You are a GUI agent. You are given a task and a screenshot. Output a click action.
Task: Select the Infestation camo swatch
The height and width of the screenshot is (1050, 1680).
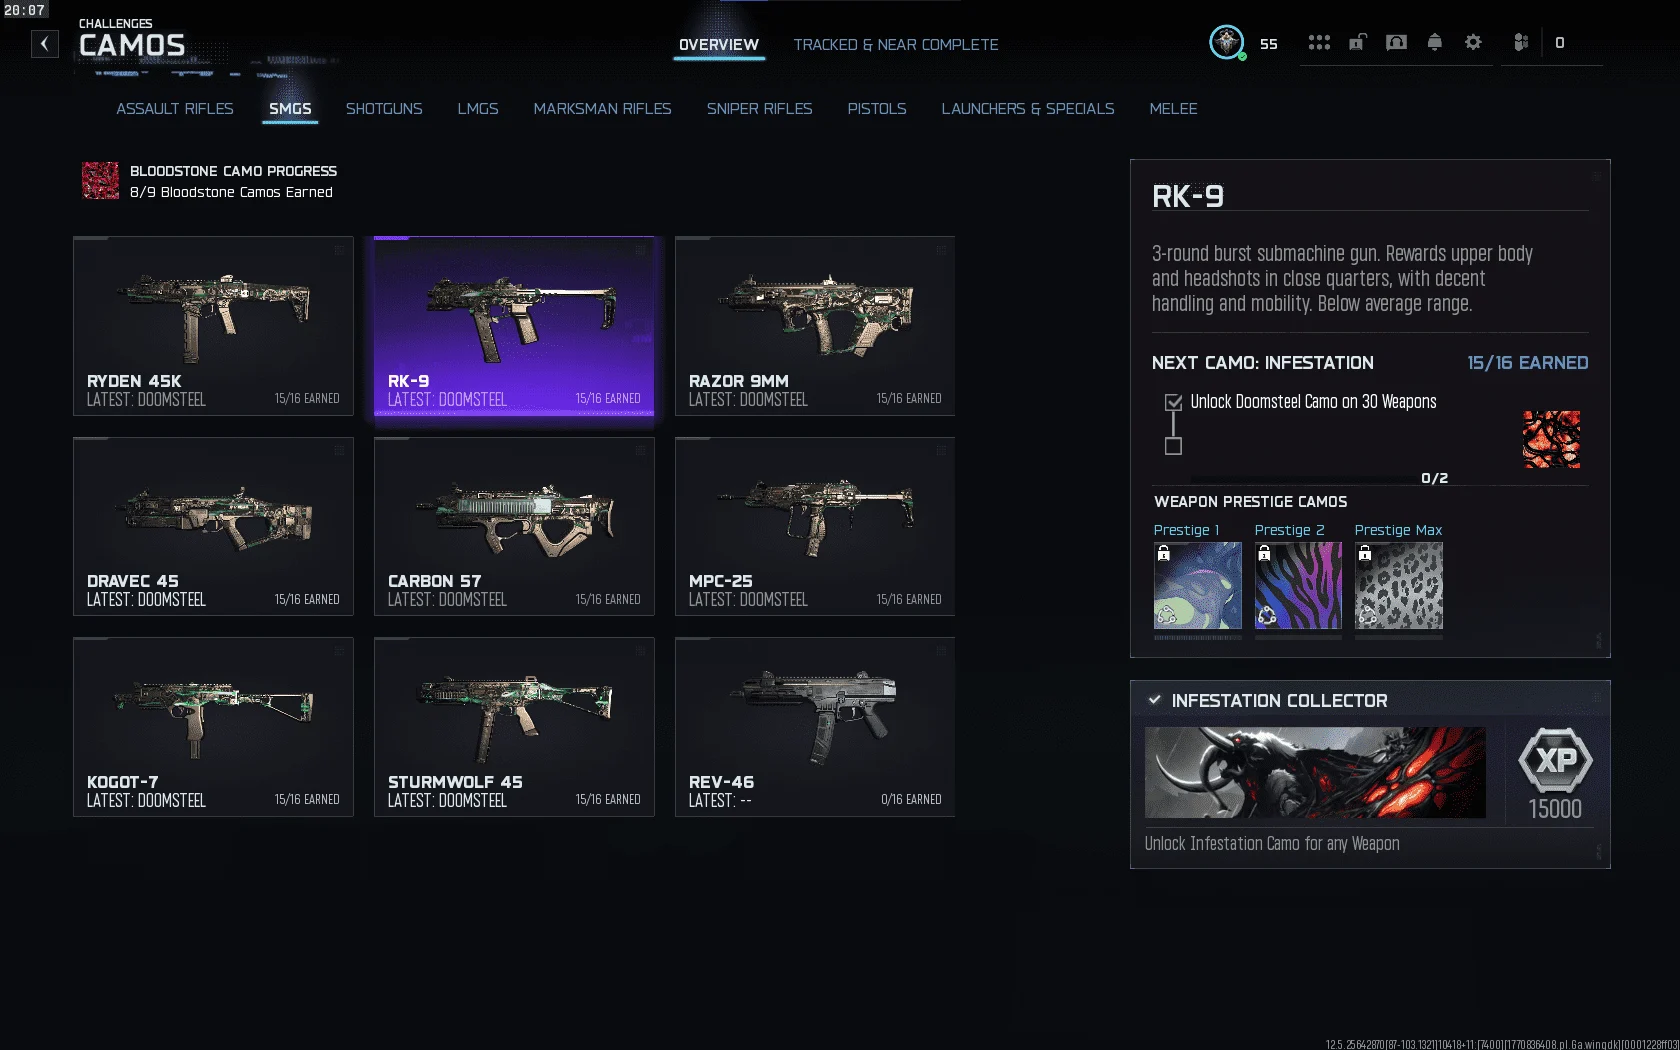tap(1551, 439)
